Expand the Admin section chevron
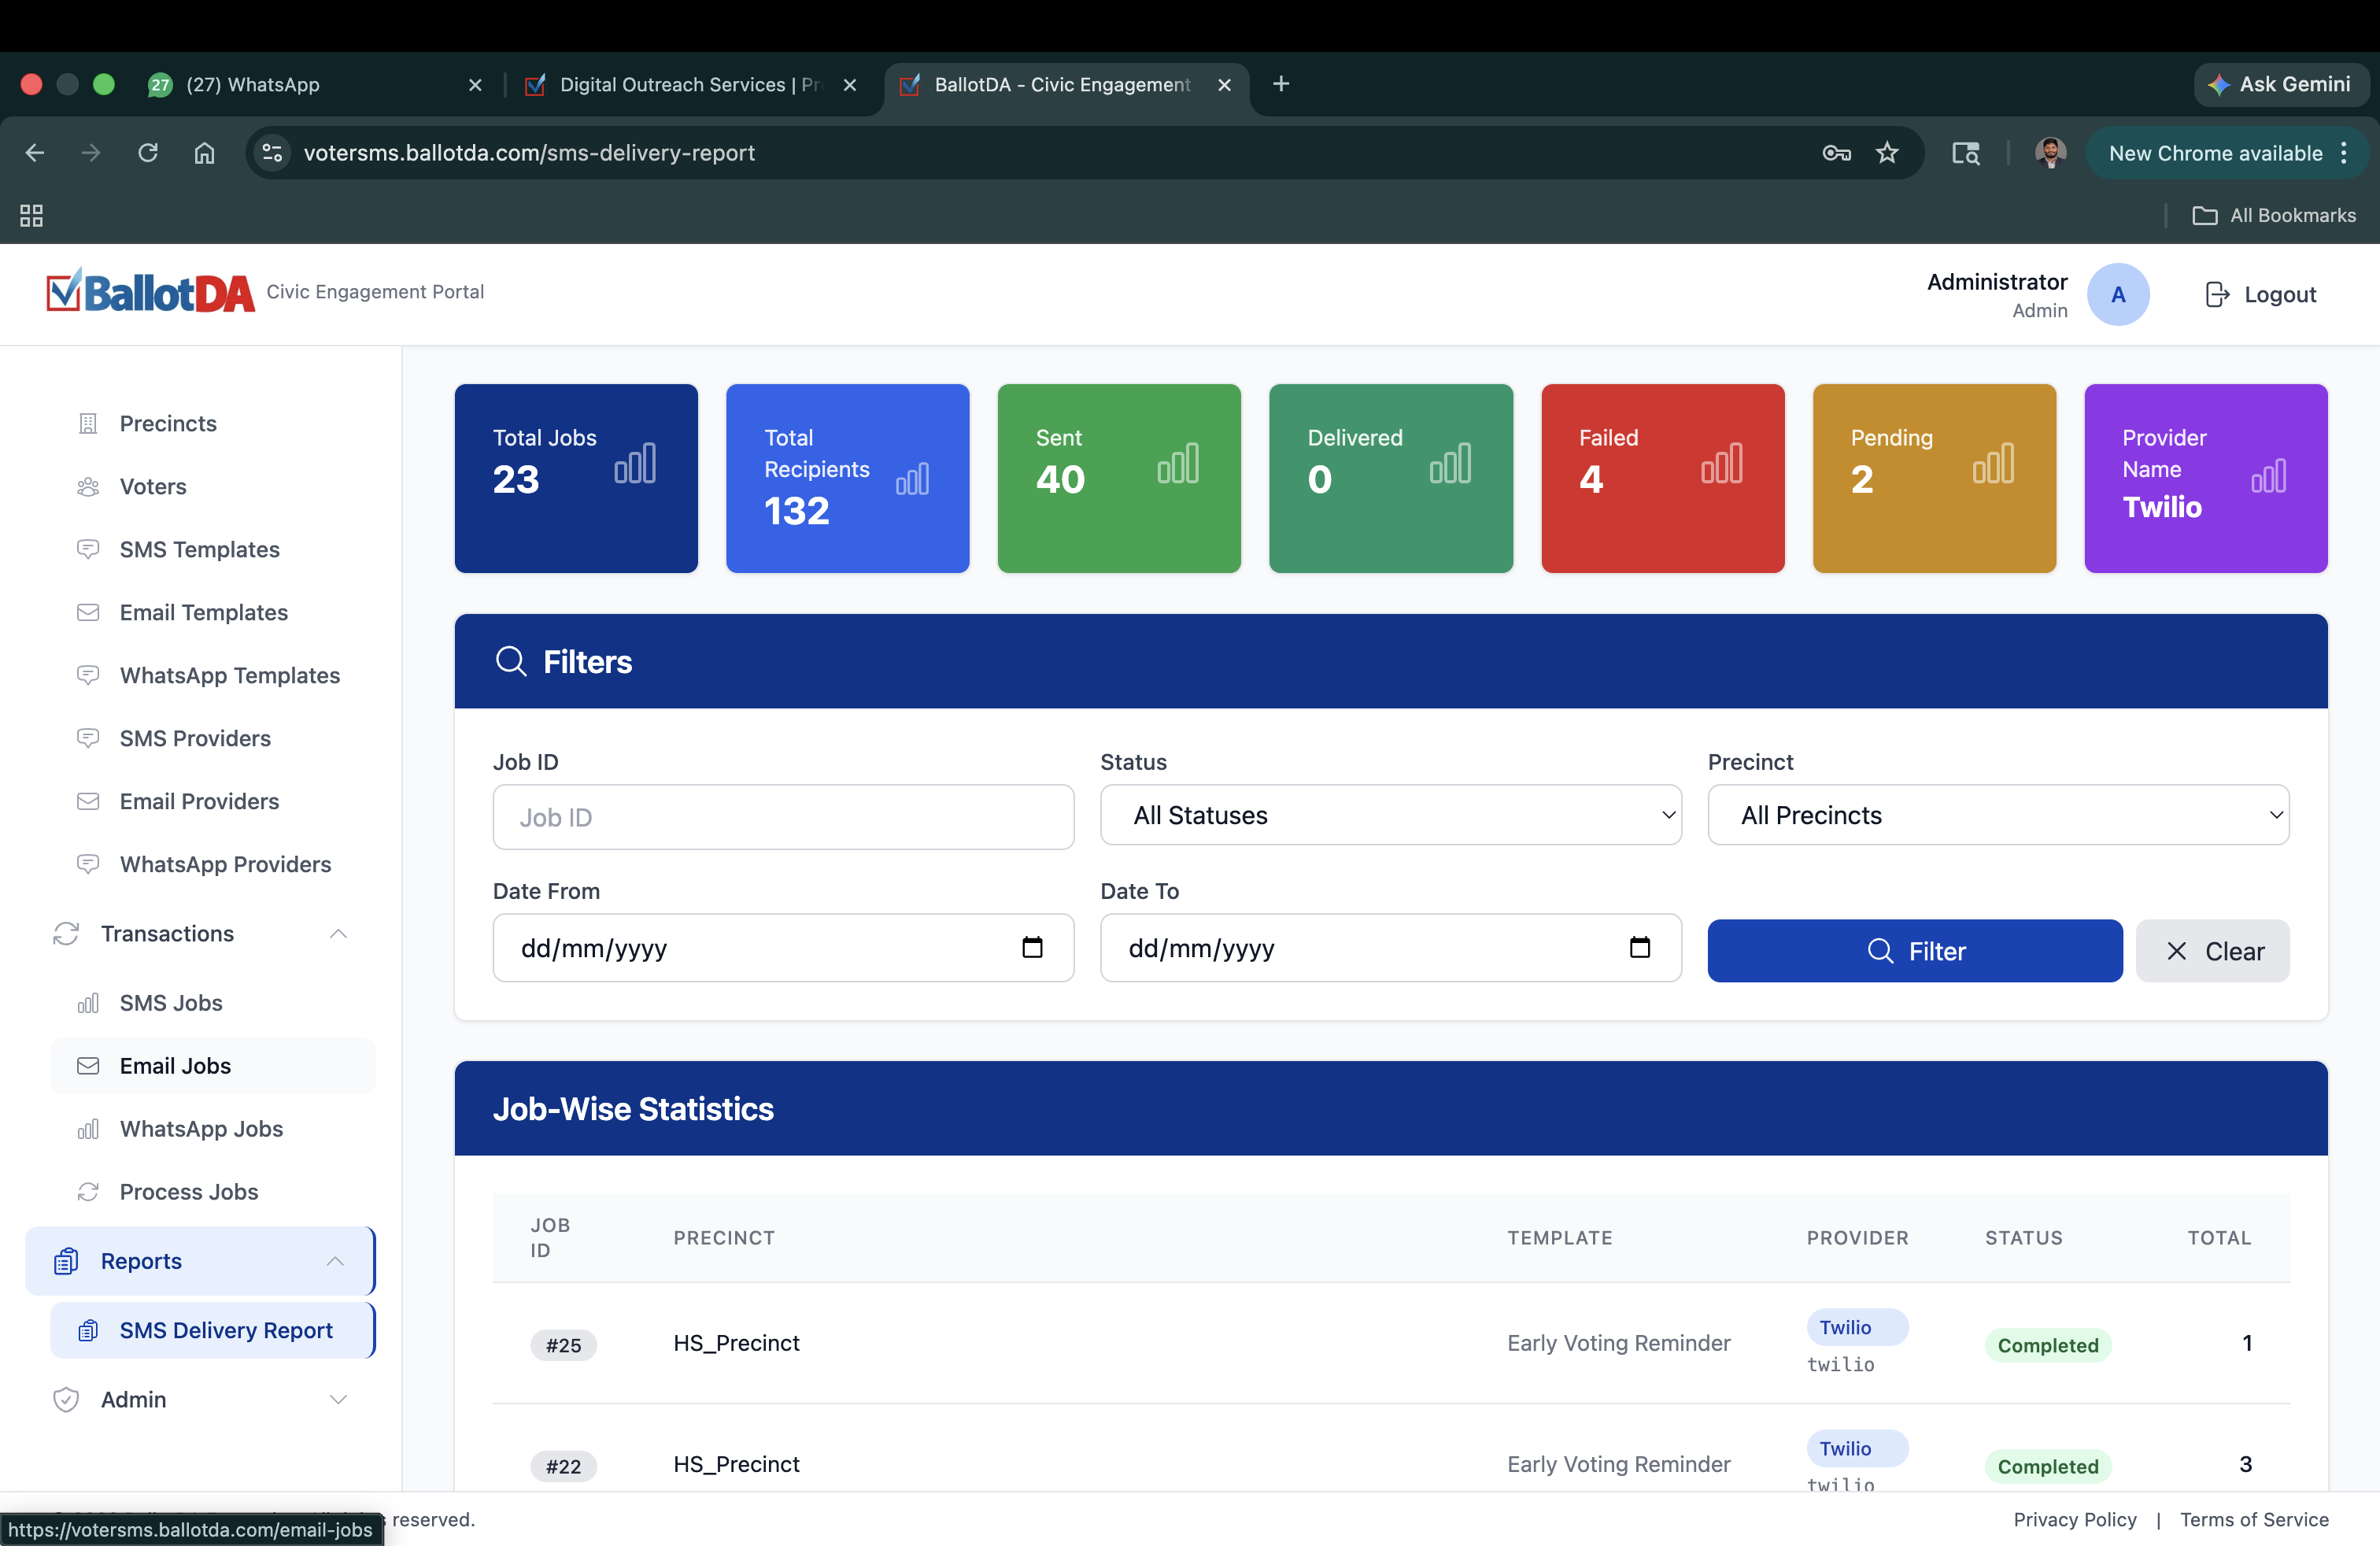The image size is (2380, 1546). [x=338, y=1399]
